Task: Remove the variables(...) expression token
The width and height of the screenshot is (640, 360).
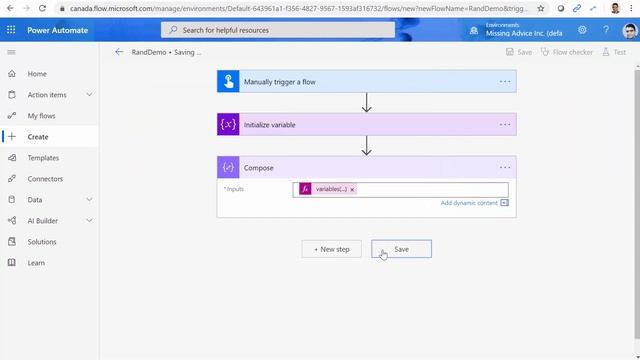Action: (352, 189)
